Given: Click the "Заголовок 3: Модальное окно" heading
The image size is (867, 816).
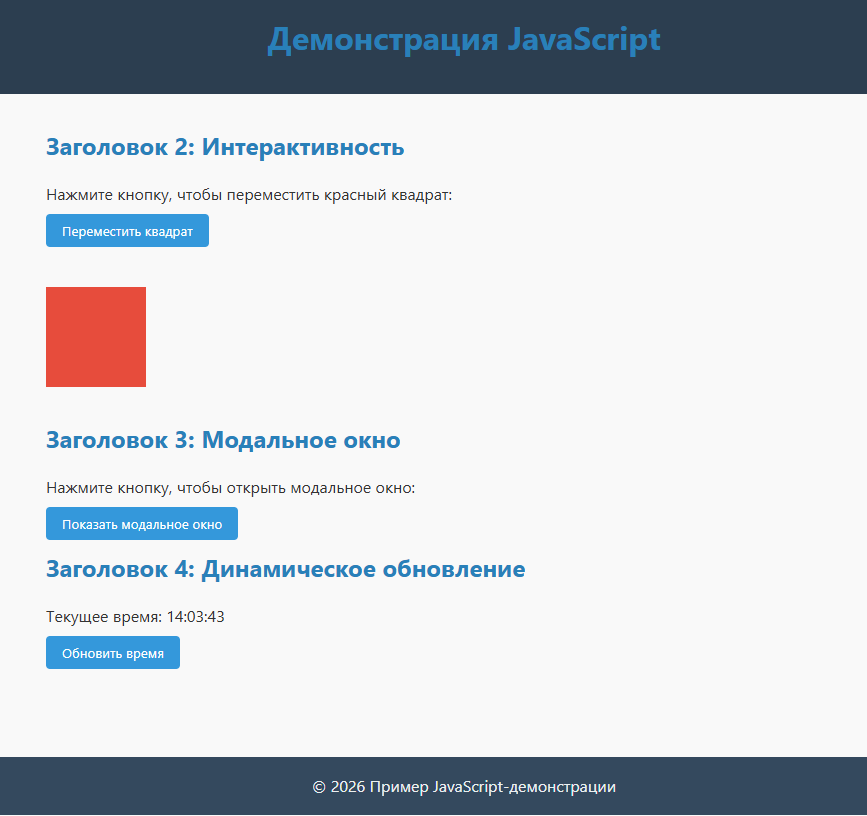Looking at the screenshot, I should (x=223, y=441).
